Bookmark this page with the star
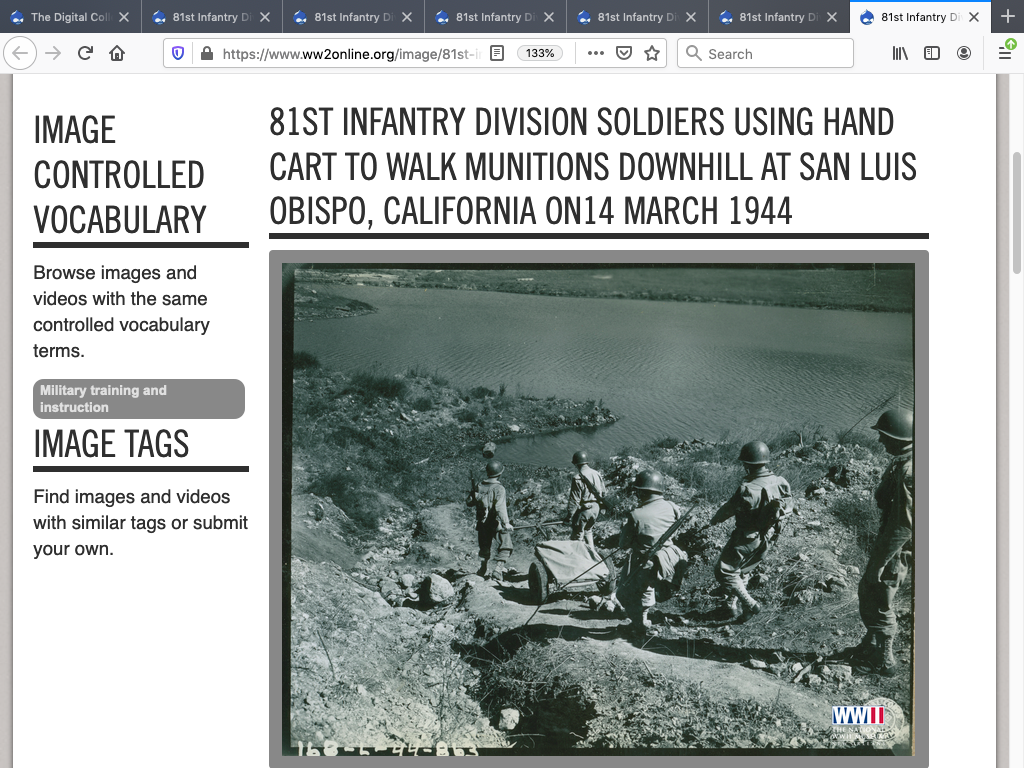This screenshot has height=768, width=1024. [652, 54]
